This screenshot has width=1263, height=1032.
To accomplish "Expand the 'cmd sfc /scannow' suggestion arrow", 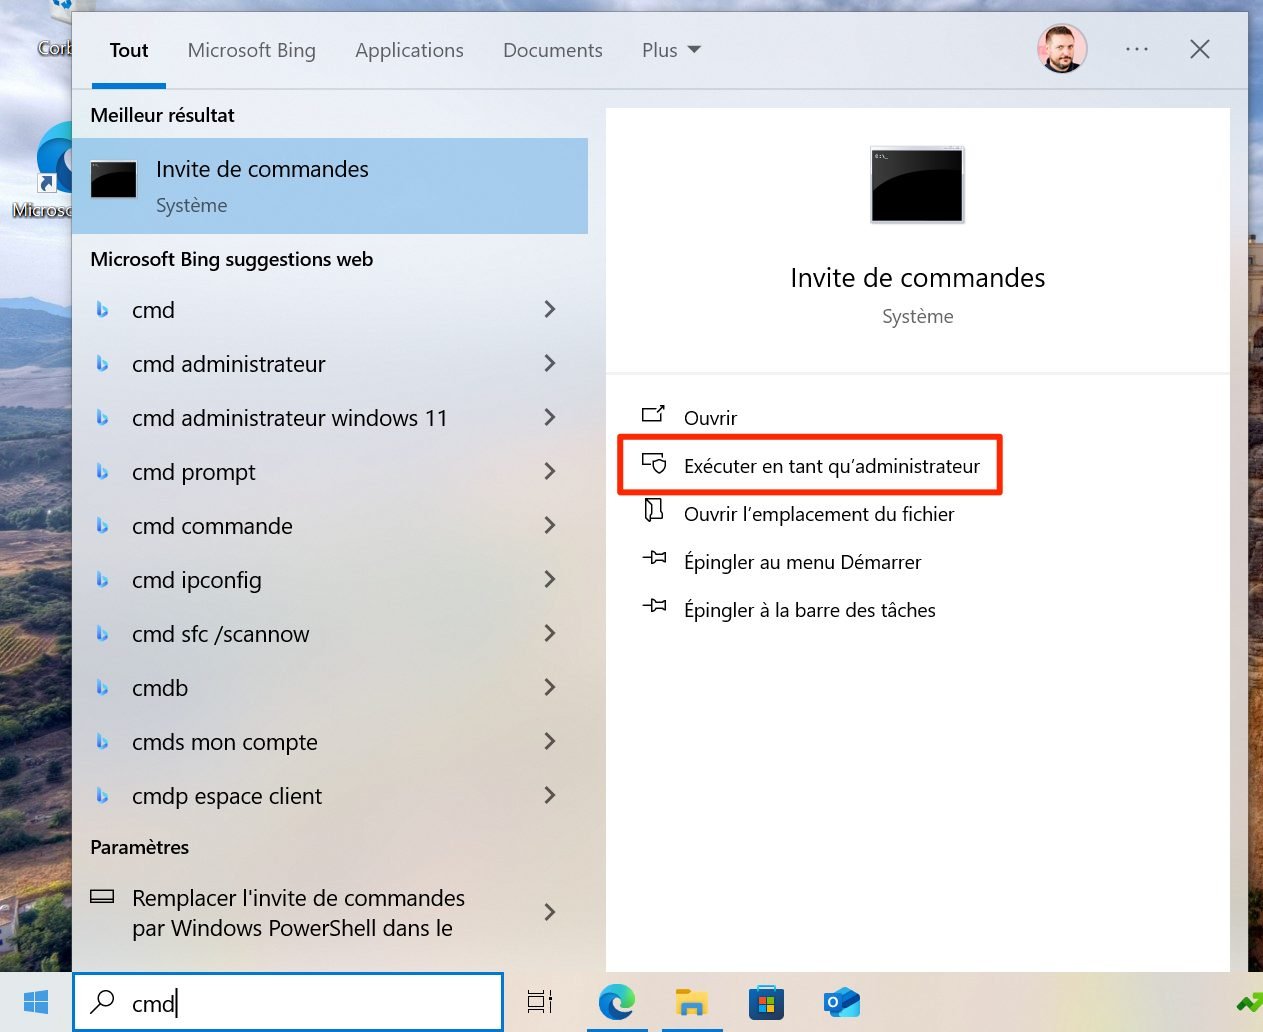I will click(x=549, y=634).
